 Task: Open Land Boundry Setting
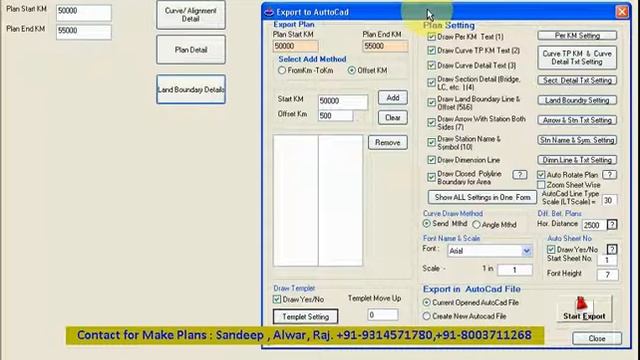(577, 100)
